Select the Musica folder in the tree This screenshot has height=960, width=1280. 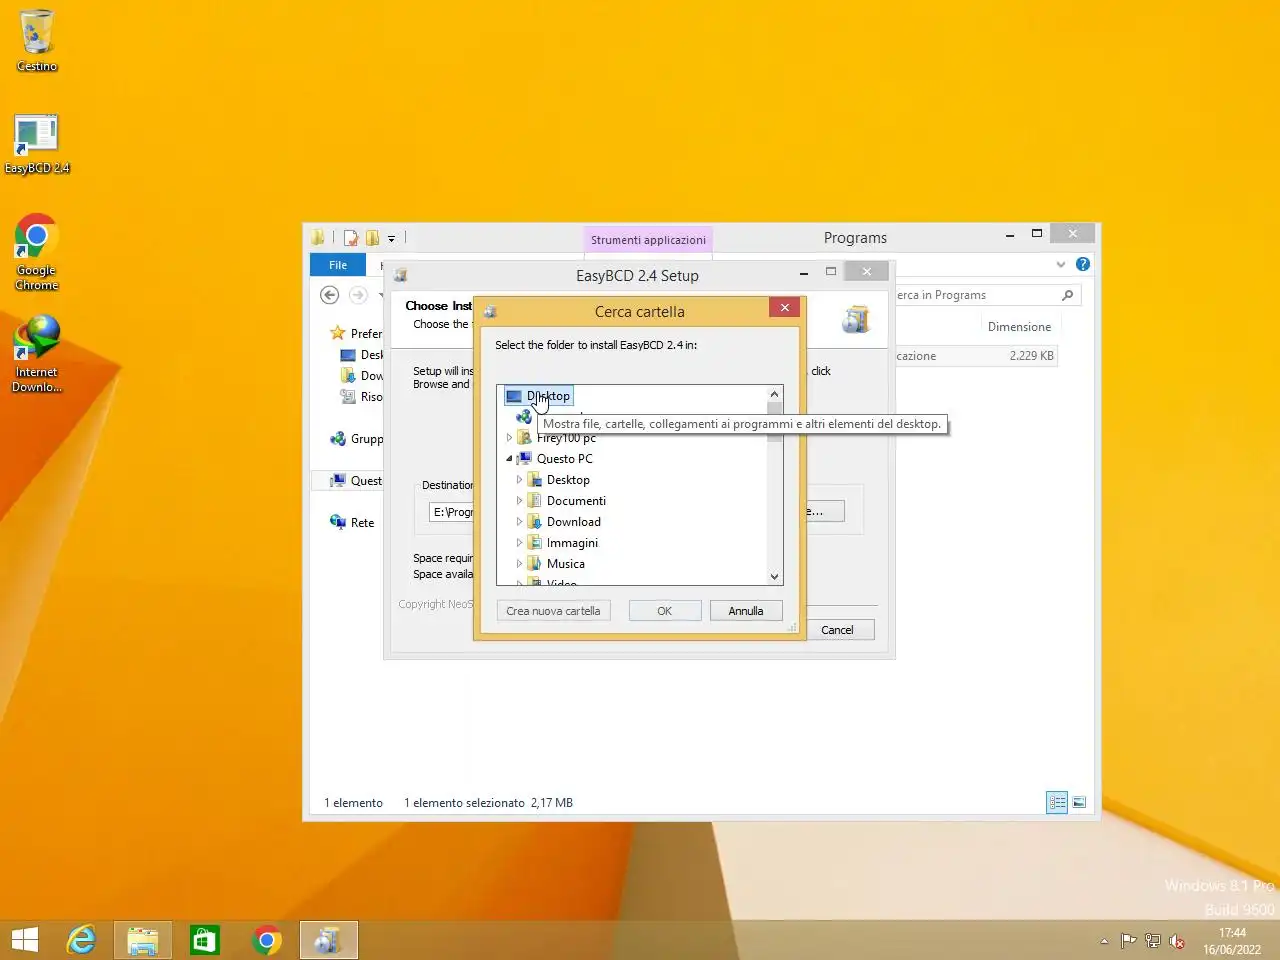(566, 564)
